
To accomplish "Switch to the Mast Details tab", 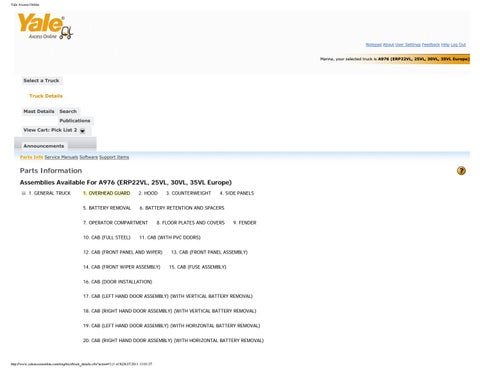I will pyautogui.click(x=39, y=111).
